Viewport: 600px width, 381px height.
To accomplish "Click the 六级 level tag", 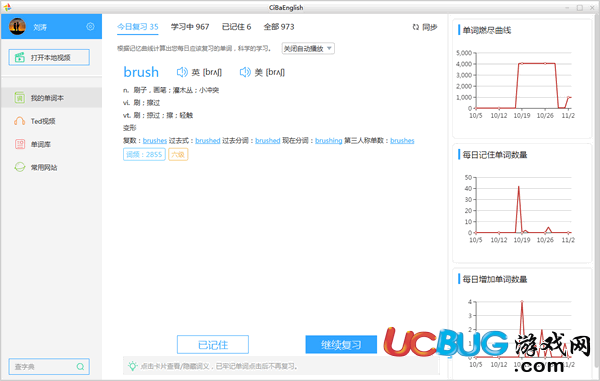I will (x=178, y=154).
